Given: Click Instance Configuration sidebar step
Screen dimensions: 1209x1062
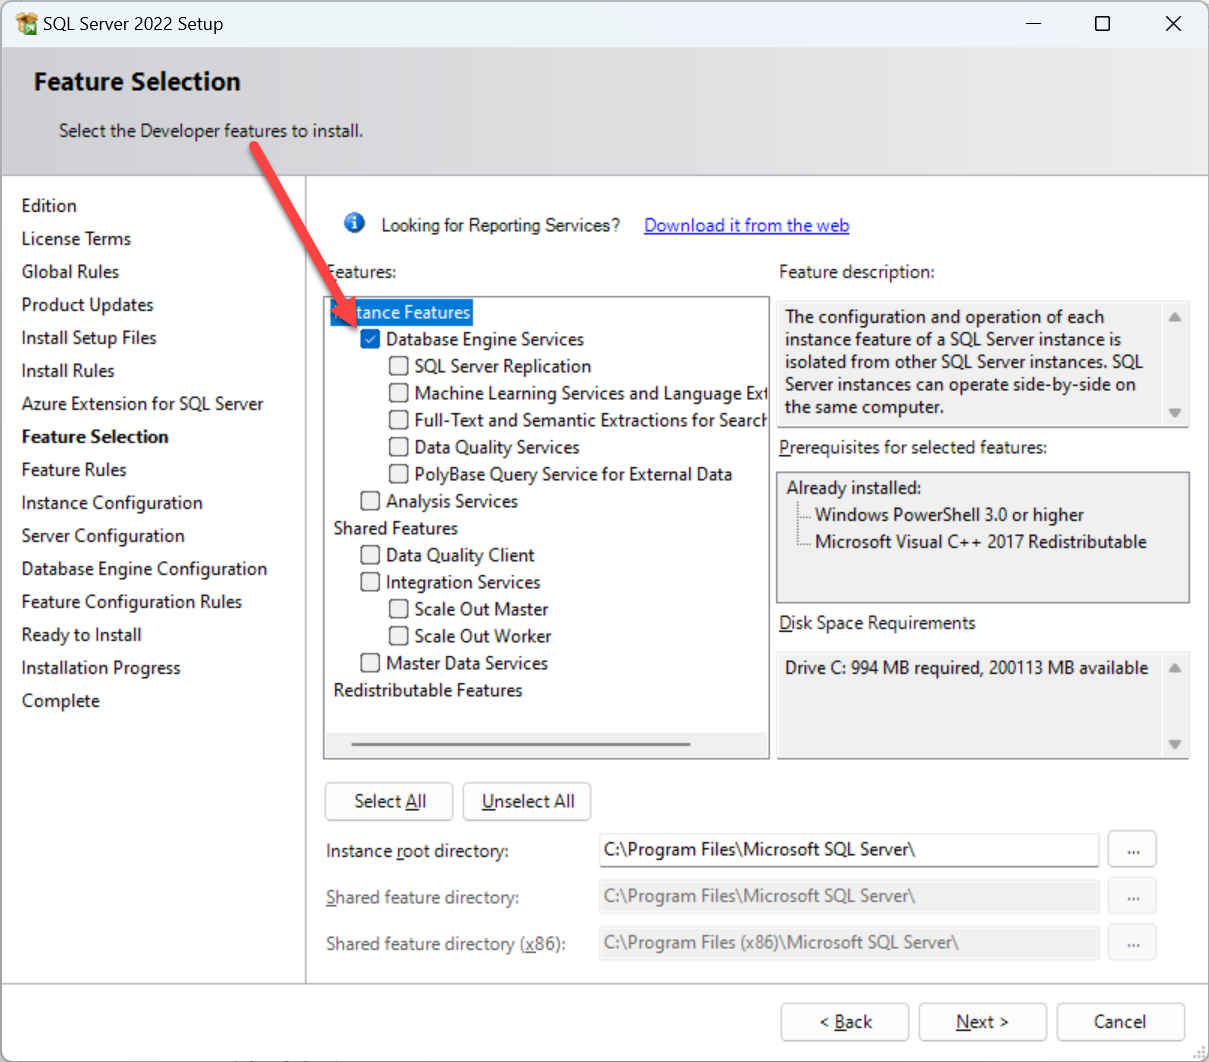Looking at the screenshot, I should (x=112, y=502).
